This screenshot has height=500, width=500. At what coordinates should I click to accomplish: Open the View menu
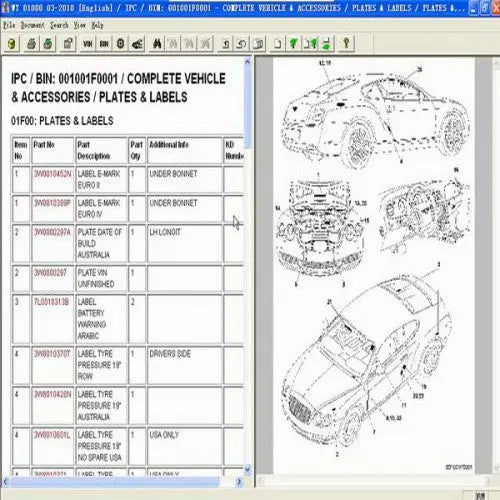80,25
